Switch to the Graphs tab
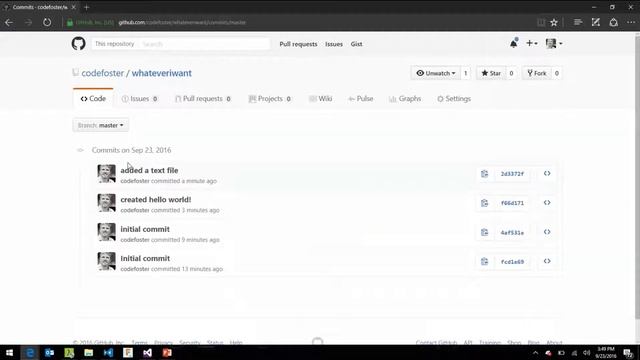640x360 pixels. pos(405,99)
